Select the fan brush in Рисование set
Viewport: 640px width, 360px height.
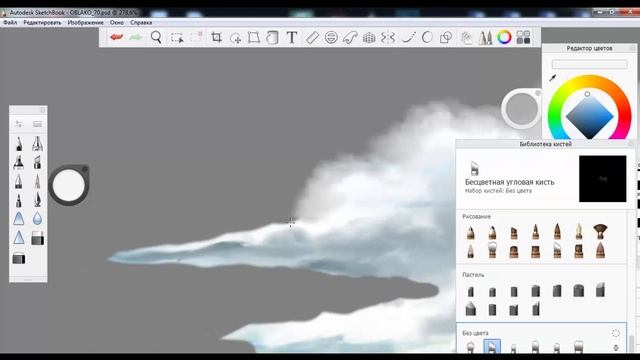click(x=600, y=231)
